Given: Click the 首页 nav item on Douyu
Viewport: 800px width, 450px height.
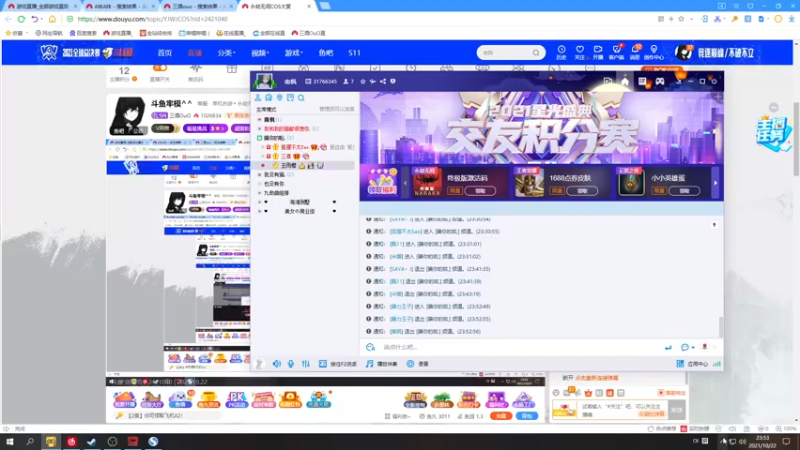Looking at the screenshot, I should (x=164, y=53).
